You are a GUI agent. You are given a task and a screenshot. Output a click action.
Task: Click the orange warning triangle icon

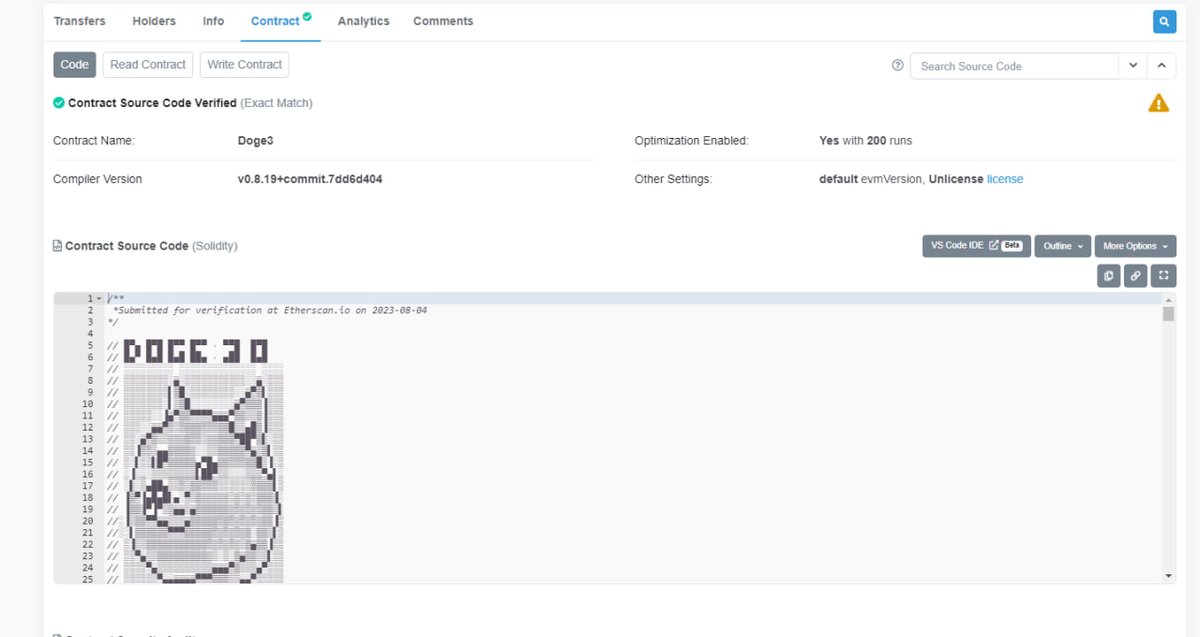1158,103
